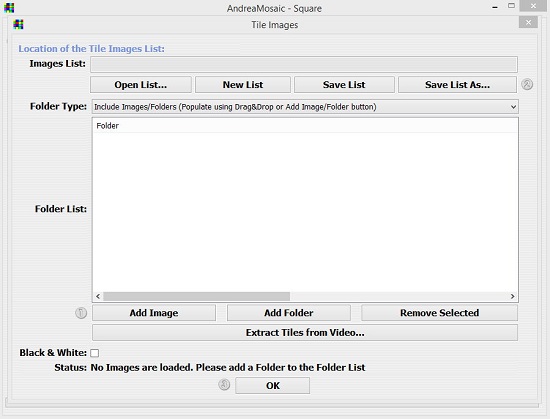Click the Open List... button

coord(141,85)
